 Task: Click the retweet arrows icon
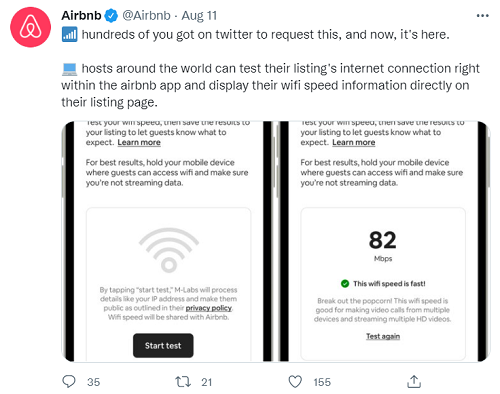[x=183, y=382]
